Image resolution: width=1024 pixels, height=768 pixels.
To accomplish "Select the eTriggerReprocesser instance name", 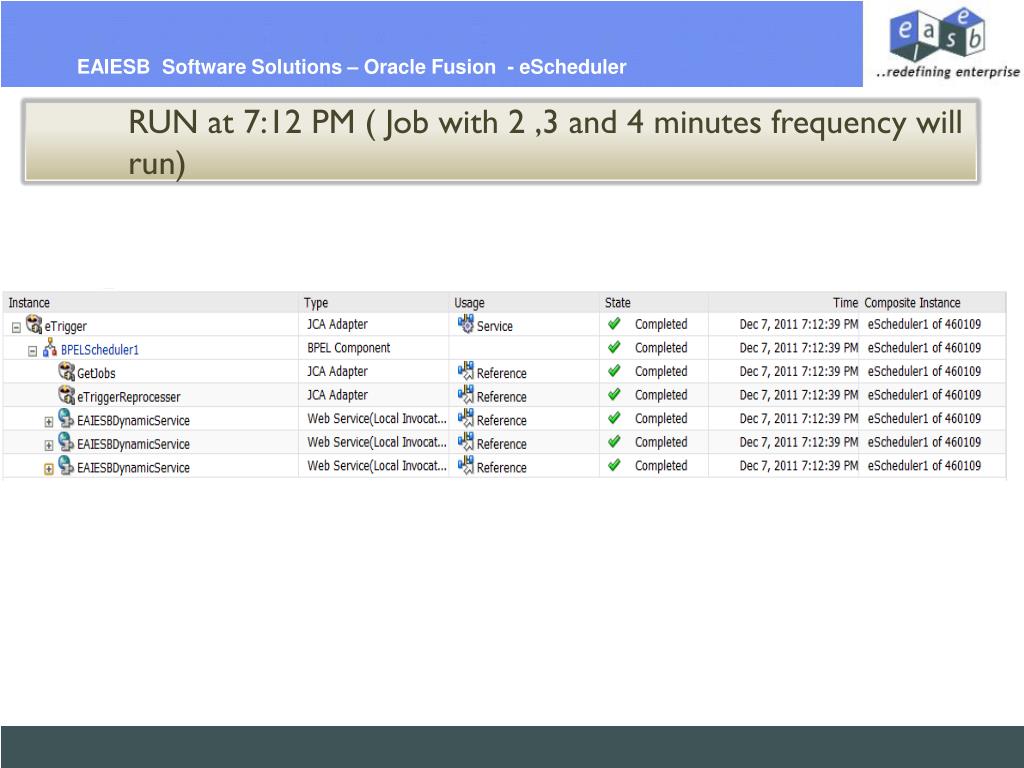I will pyautogui.click(x=129, y=397).
